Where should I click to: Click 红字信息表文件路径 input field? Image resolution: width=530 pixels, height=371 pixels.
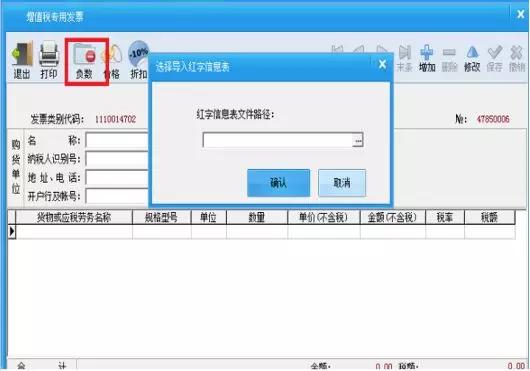[x=278, y=140]
